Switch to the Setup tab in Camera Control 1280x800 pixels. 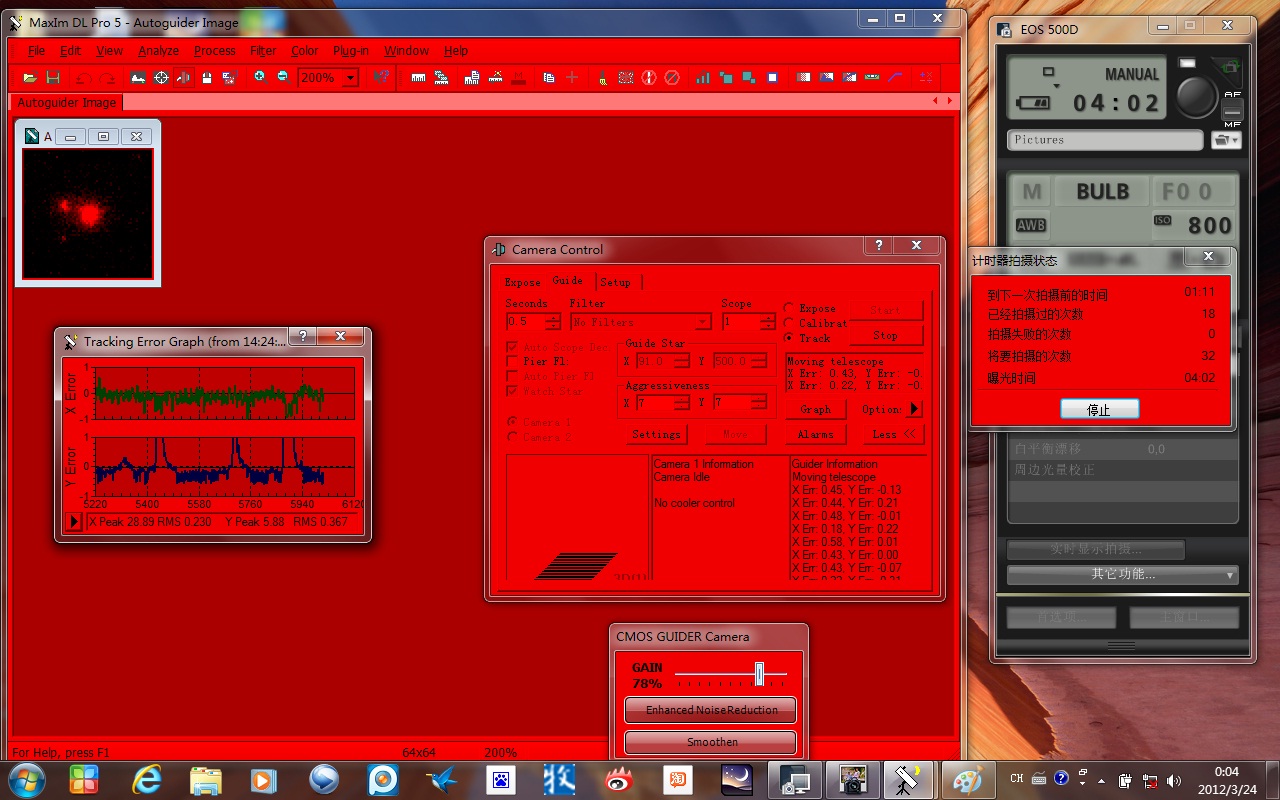[616, 283]
